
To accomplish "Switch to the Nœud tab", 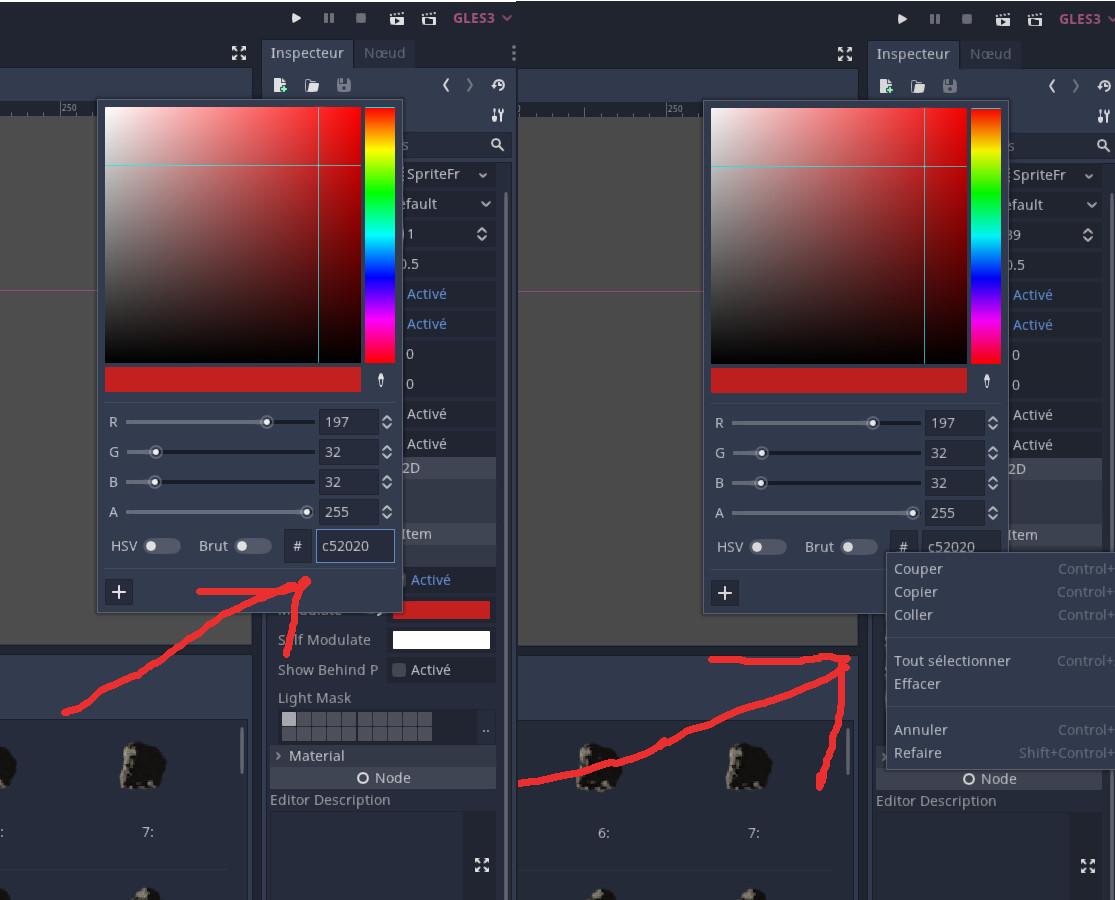I will [x=384, y=53].
